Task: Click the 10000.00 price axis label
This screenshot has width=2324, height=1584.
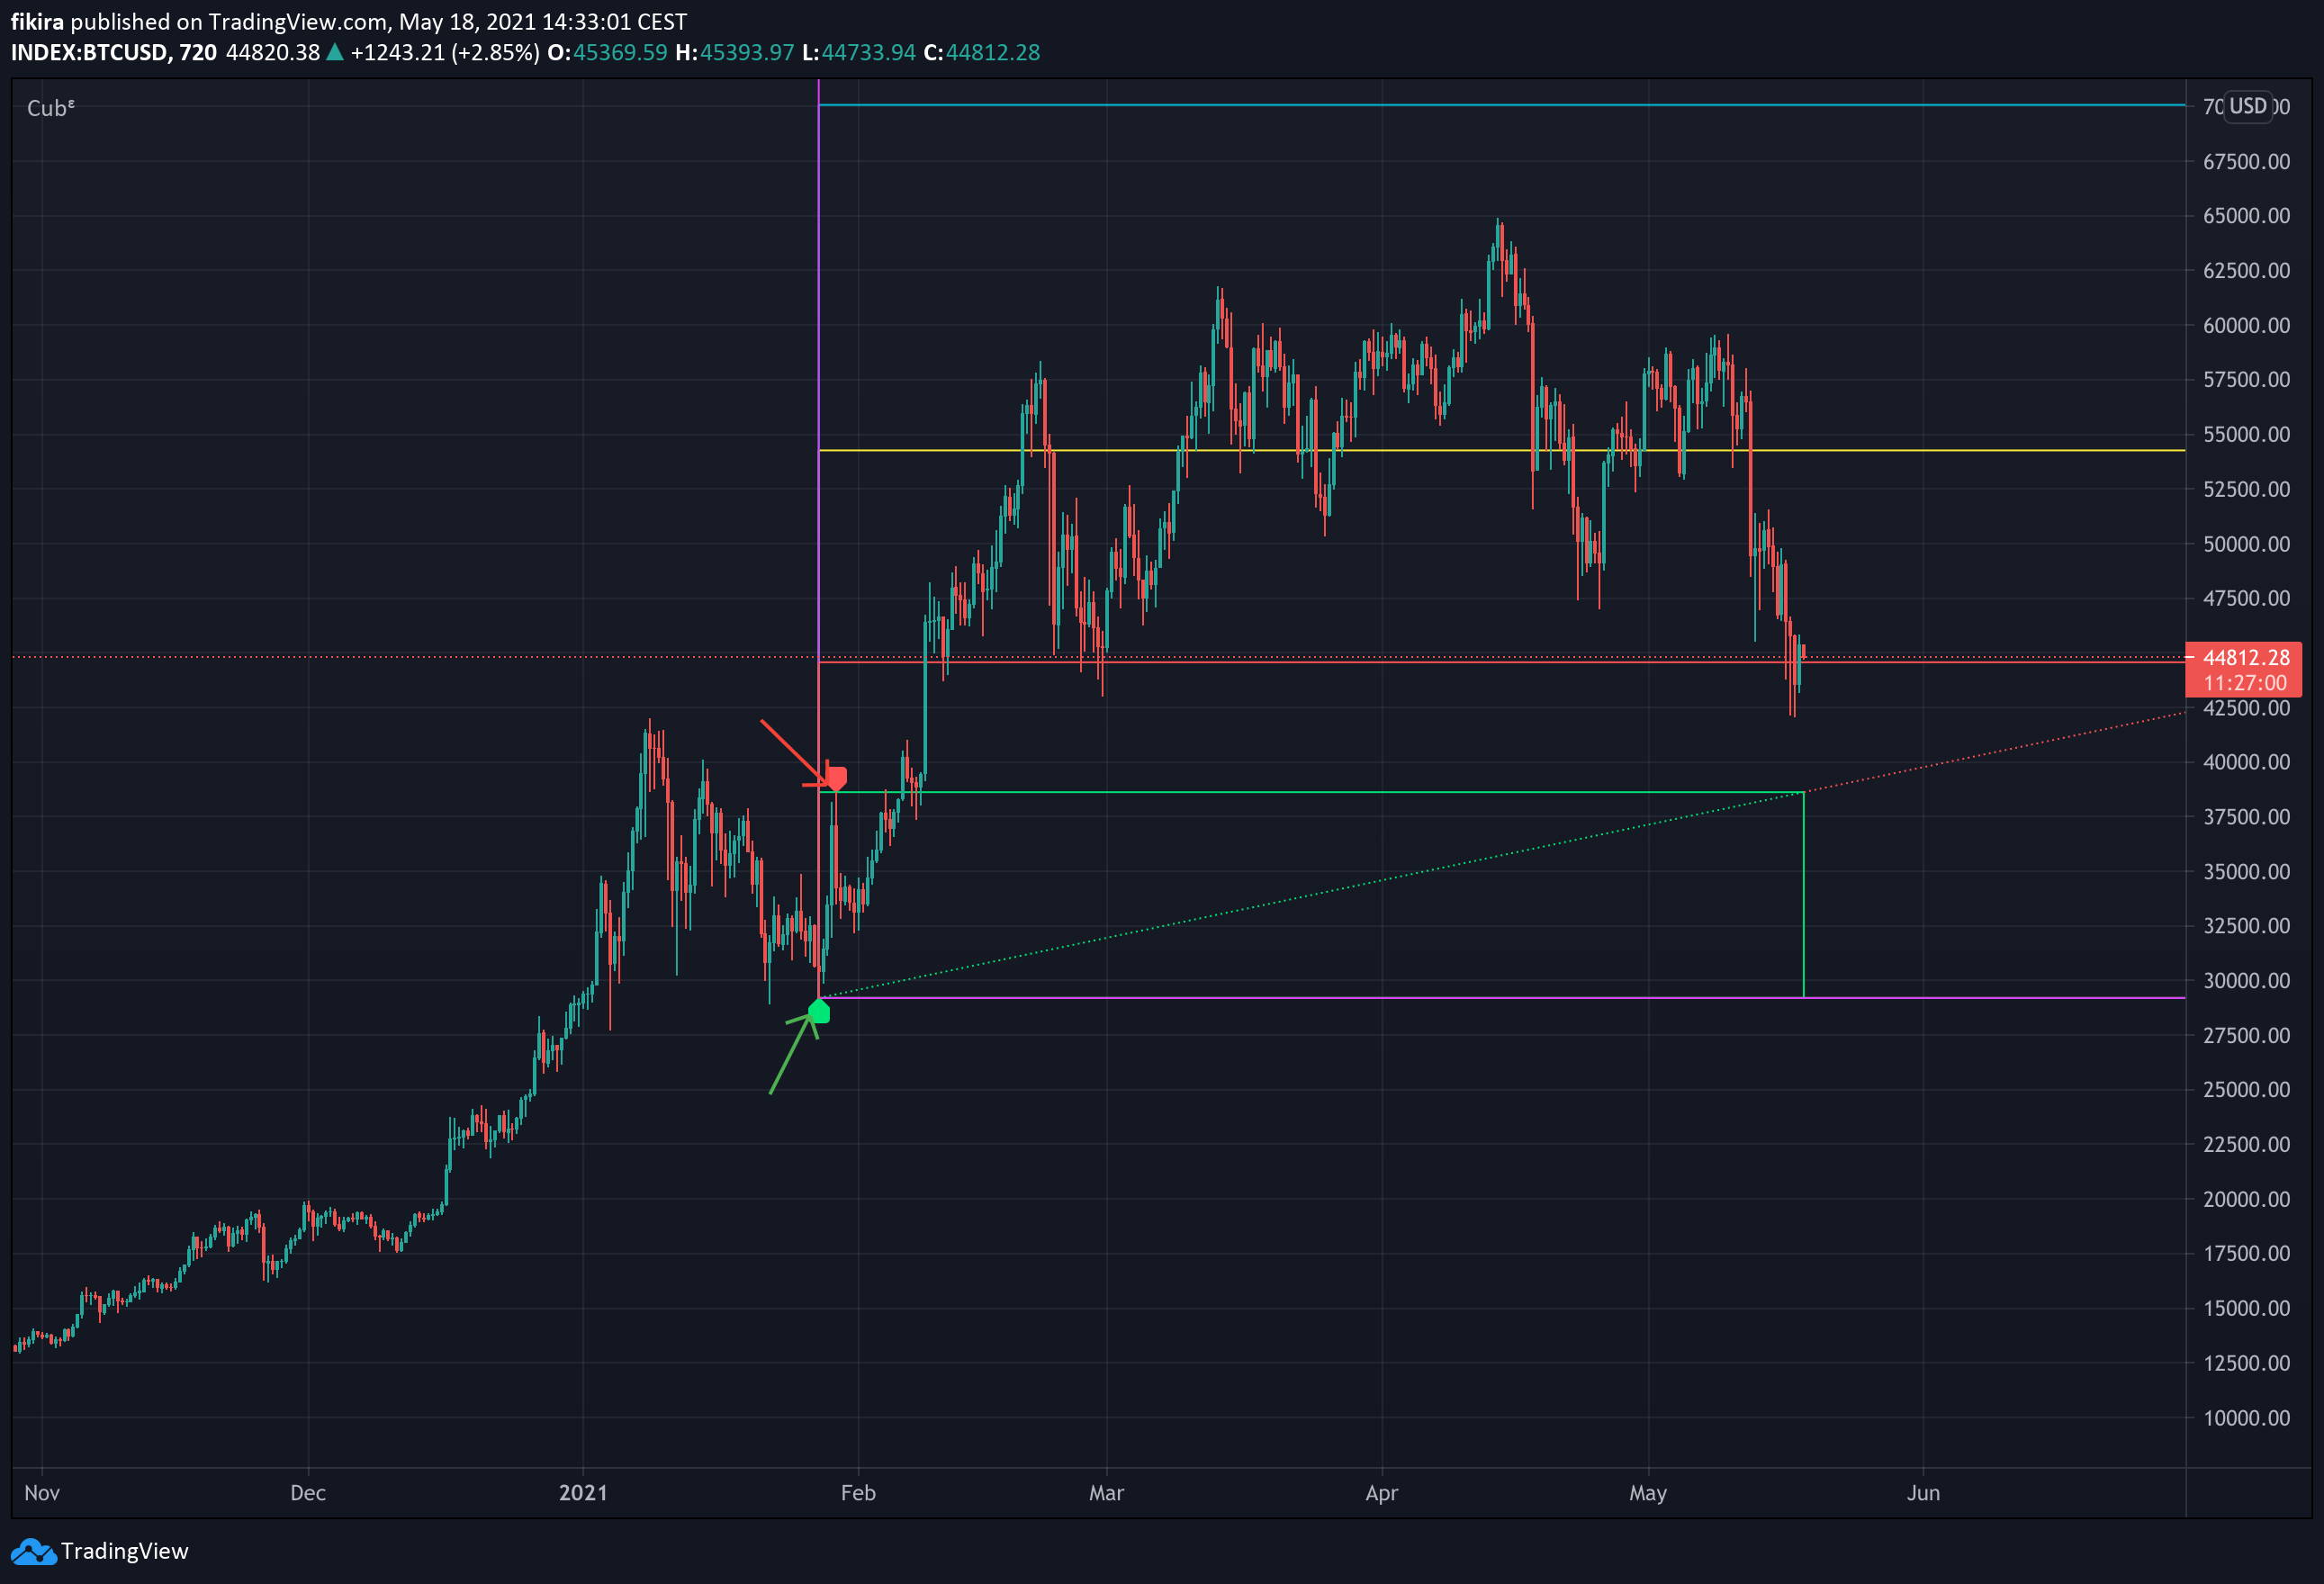Action: click(2246, 1417)
